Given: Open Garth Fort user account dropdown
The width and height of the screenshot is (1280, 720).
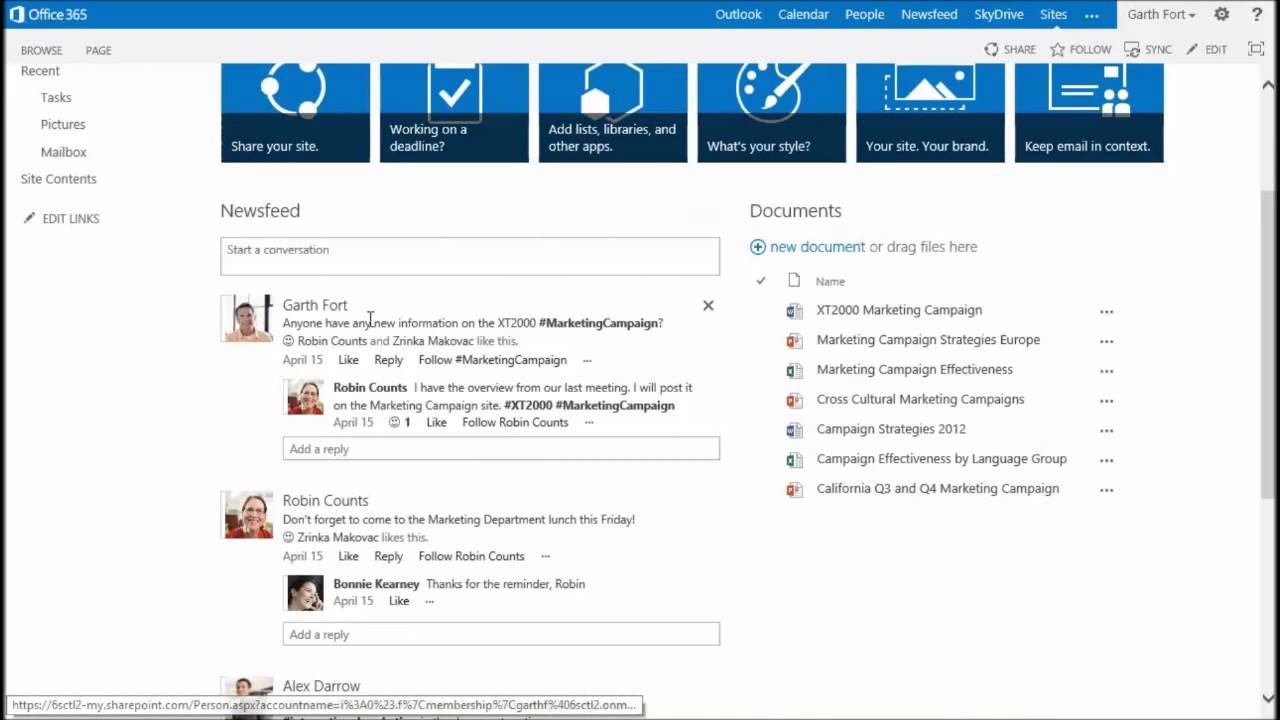Looking at the screenshot, I should (1161, 14).
